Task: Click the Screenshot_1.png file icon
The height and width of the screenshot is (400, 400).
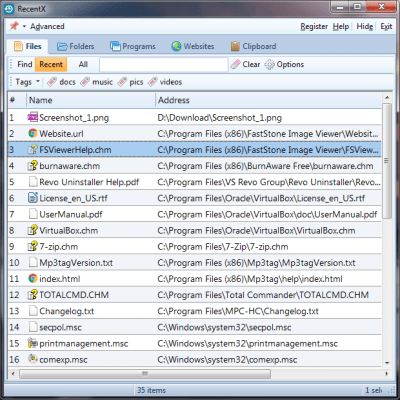Action: click(33, 117)
